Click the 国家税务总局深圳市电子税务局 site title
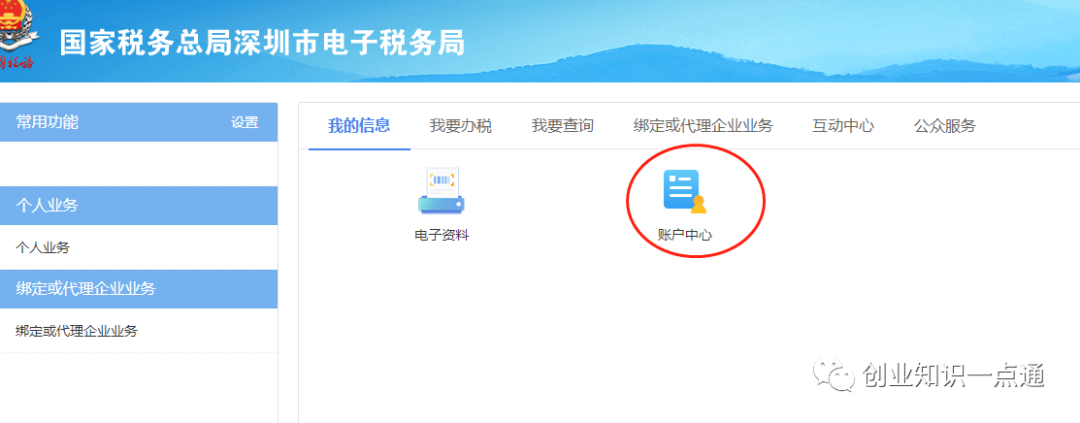The width and height of the screenshot is (1080, 423). point(262,42)
